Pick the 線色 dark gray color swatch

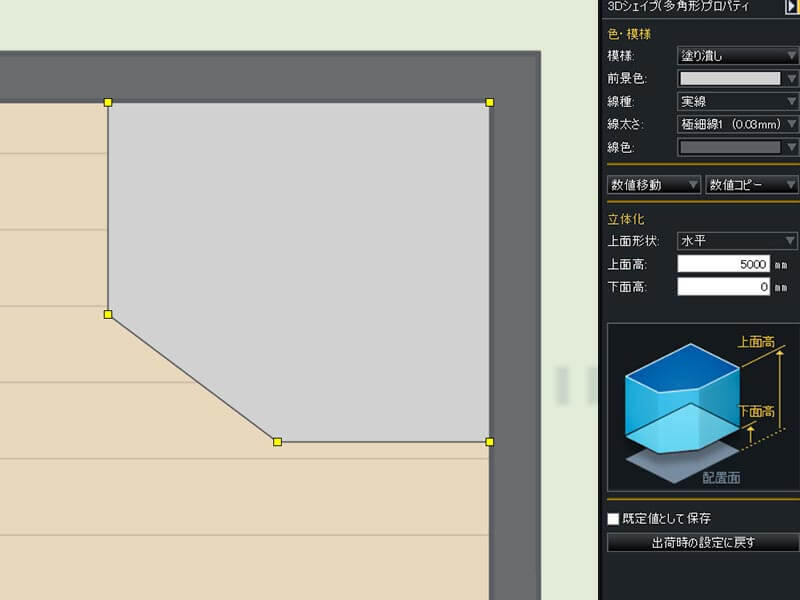pyautogui.click(x=729, y=147)
